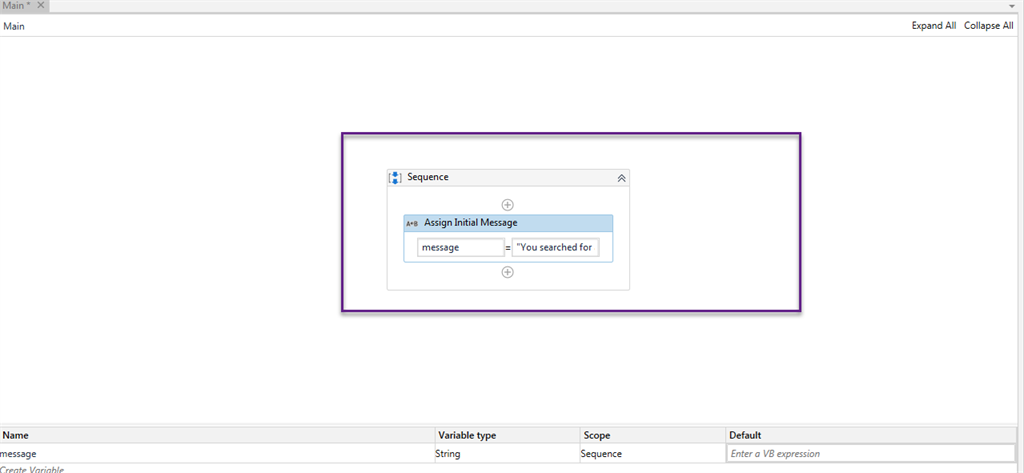
Task: Add activity above Assign Initial Message
Action: pyautogui.click(x=507, y=204)
